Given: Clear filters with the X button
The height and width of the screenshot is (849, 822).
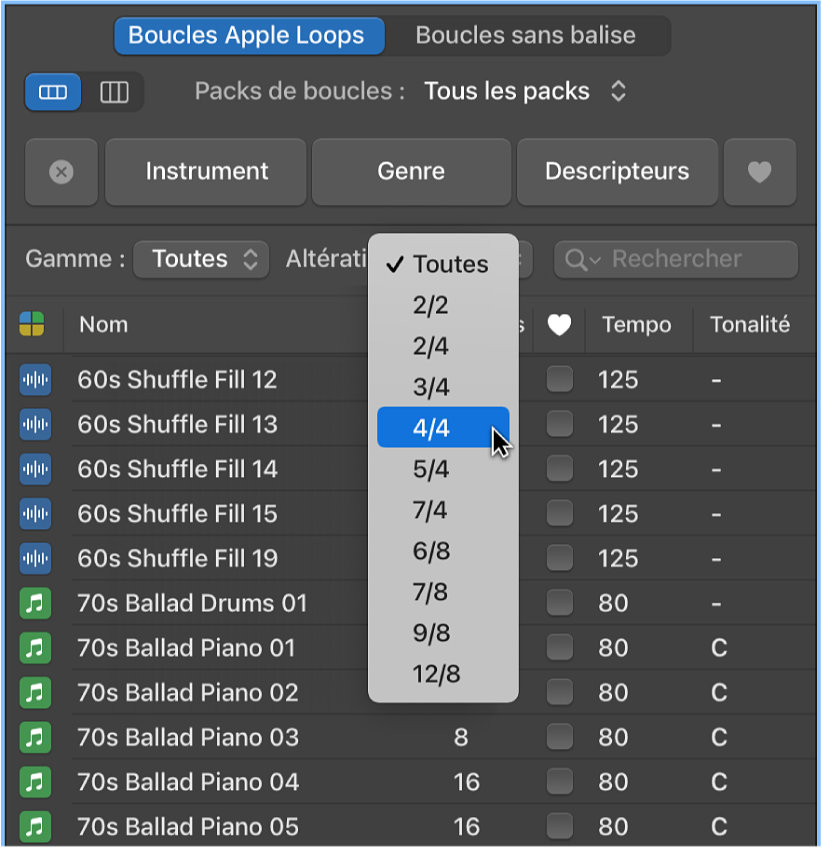Looking at the screenshot, I should (x=61, y=172).
